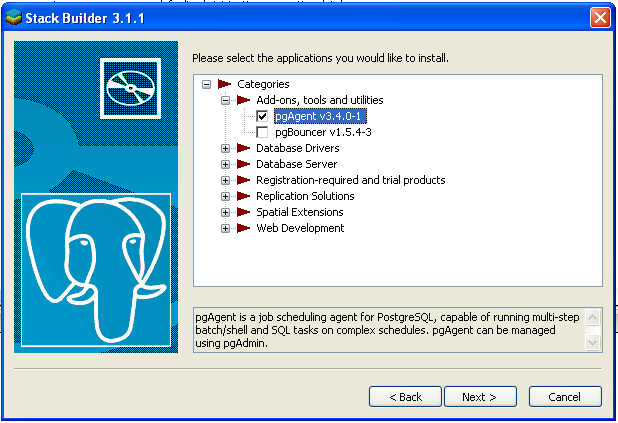This screenshot has height=423, width=618.
Task: Click the flag icon beside Database Drivers
Action: click(244, 148)
